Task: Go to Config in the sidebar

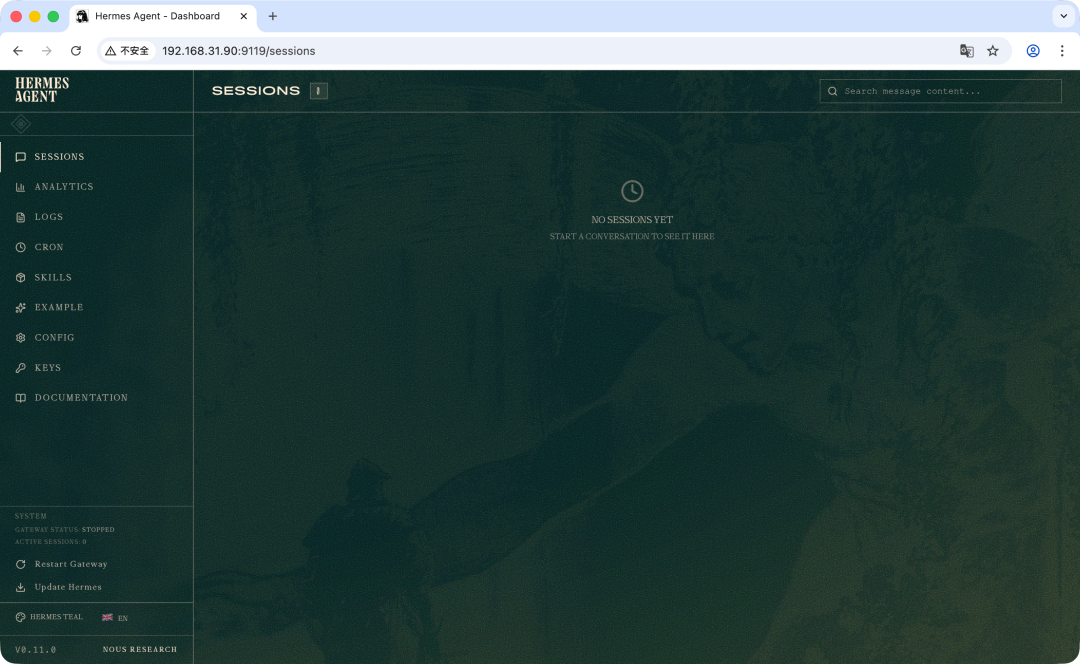Action: [96, 338]
